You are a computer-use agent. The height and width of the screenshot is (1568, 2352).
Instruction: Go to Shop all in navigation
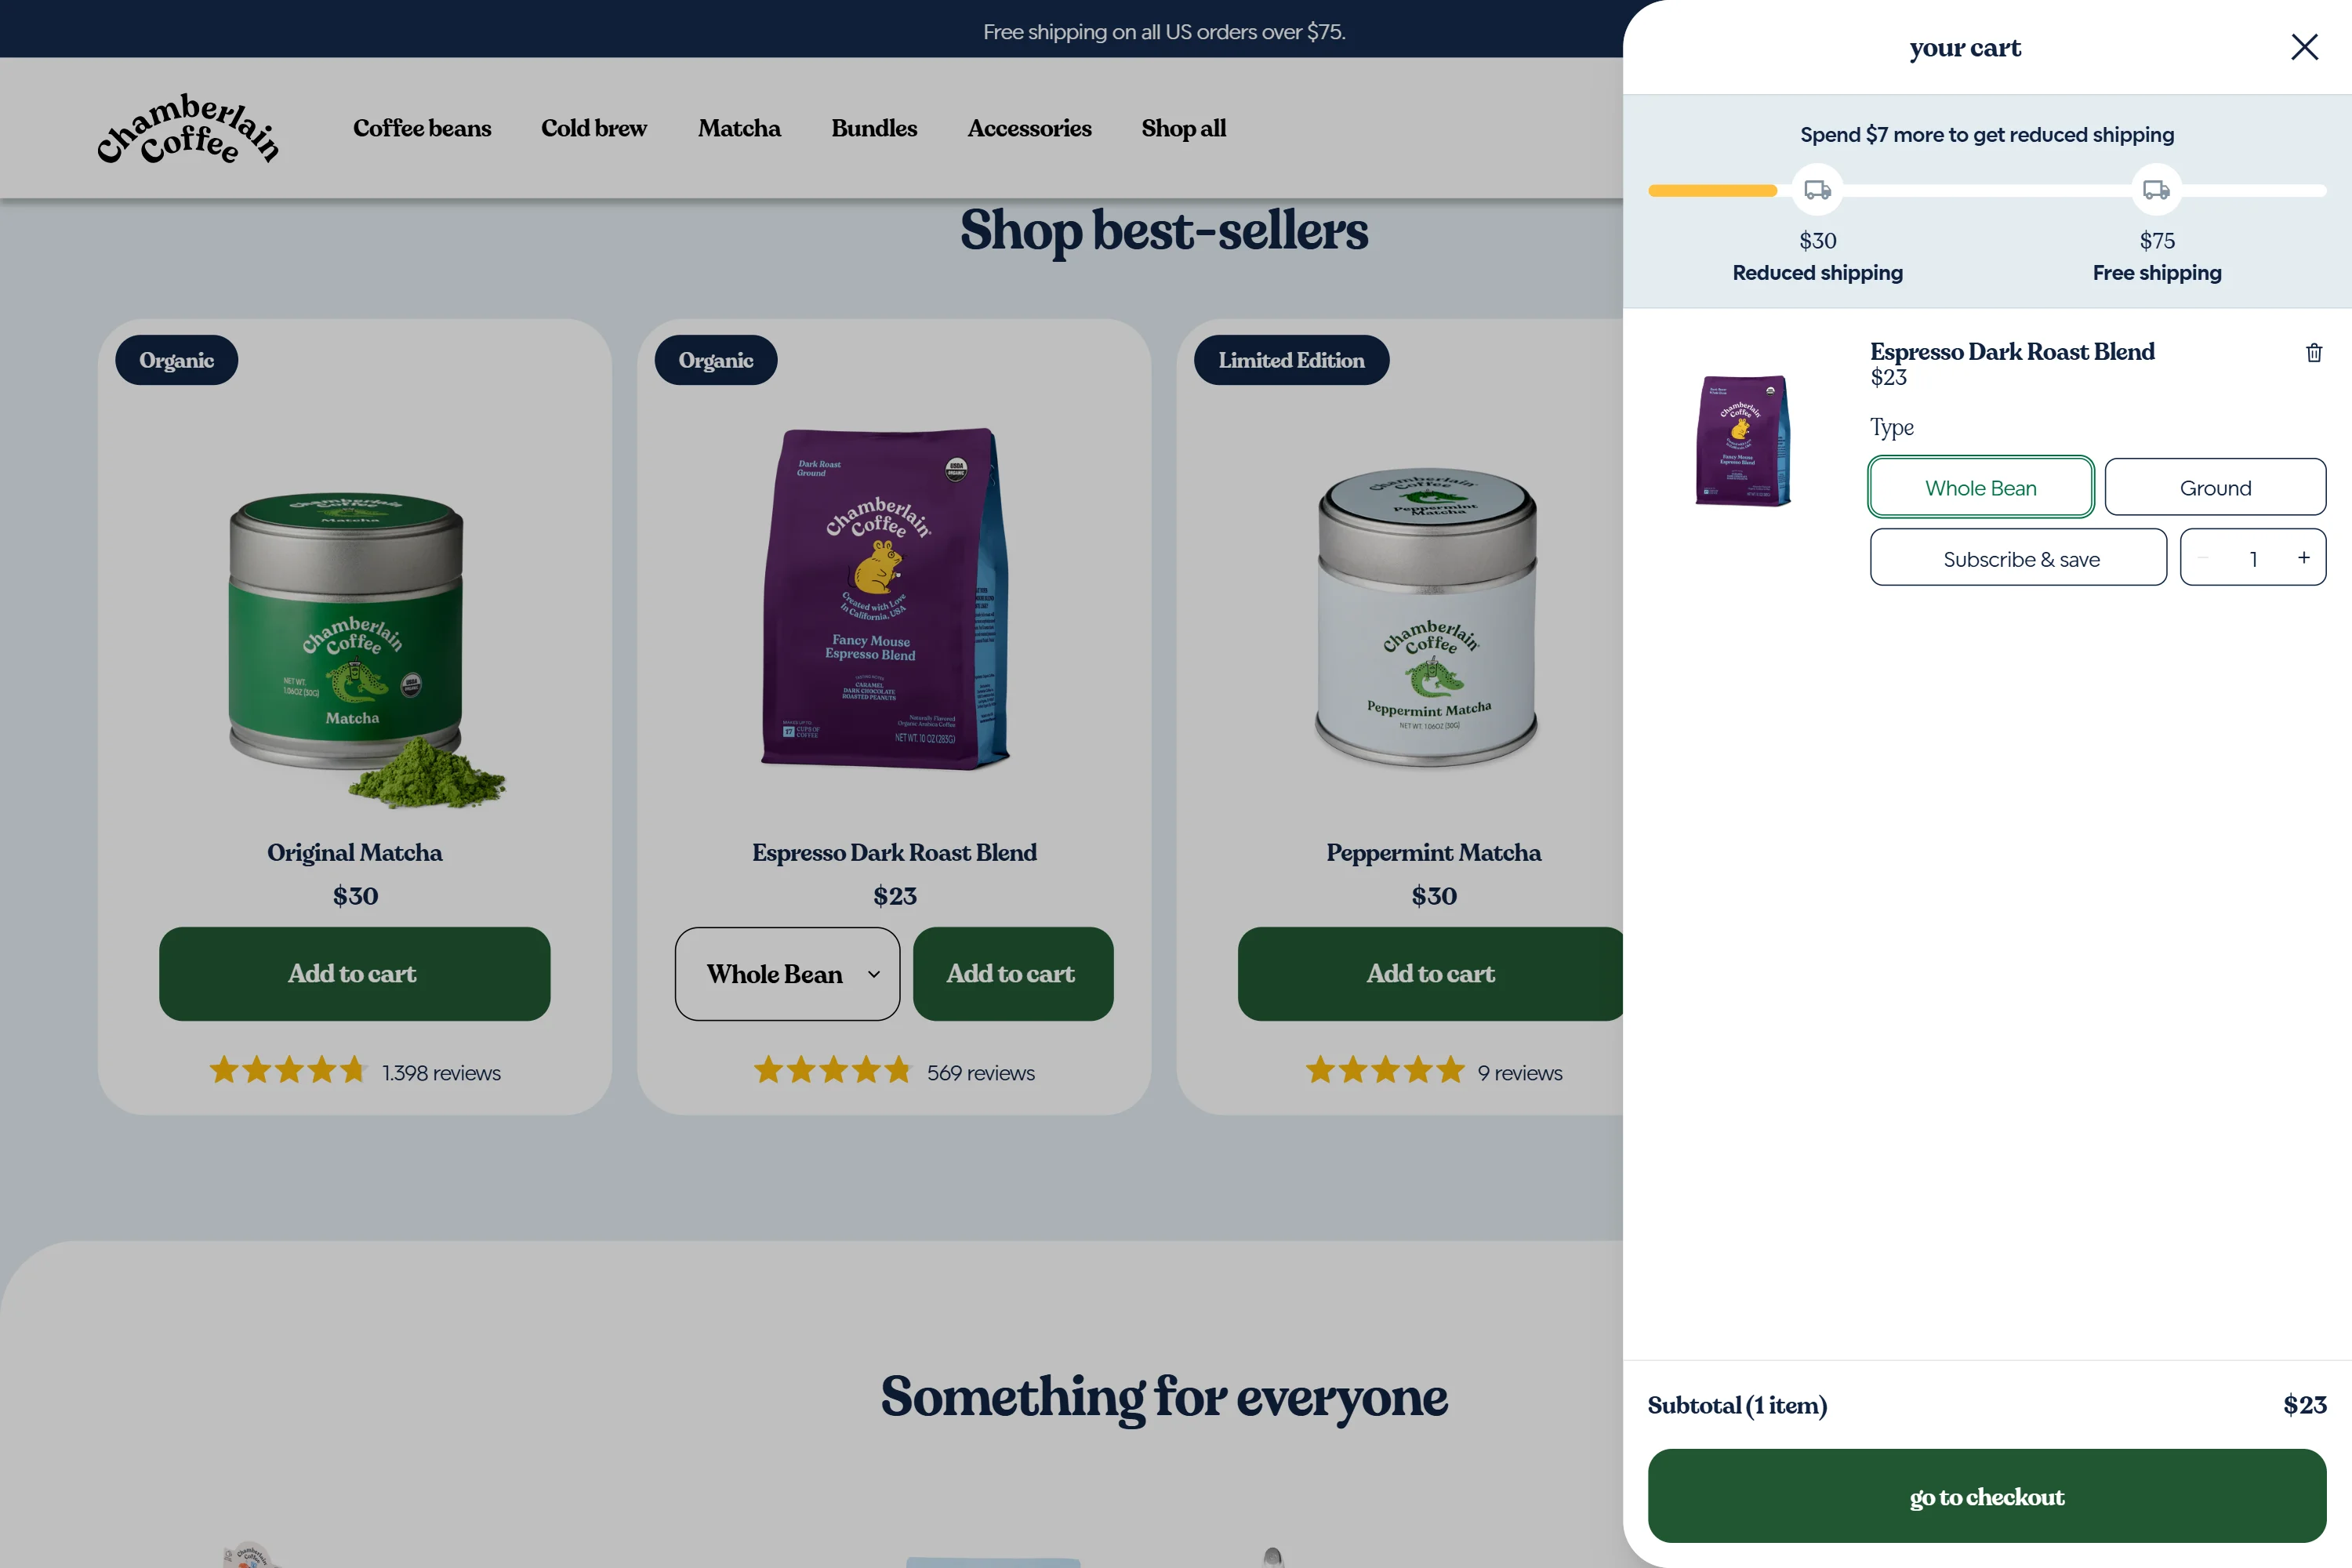pyautogui.click(x=1183, y=128)
